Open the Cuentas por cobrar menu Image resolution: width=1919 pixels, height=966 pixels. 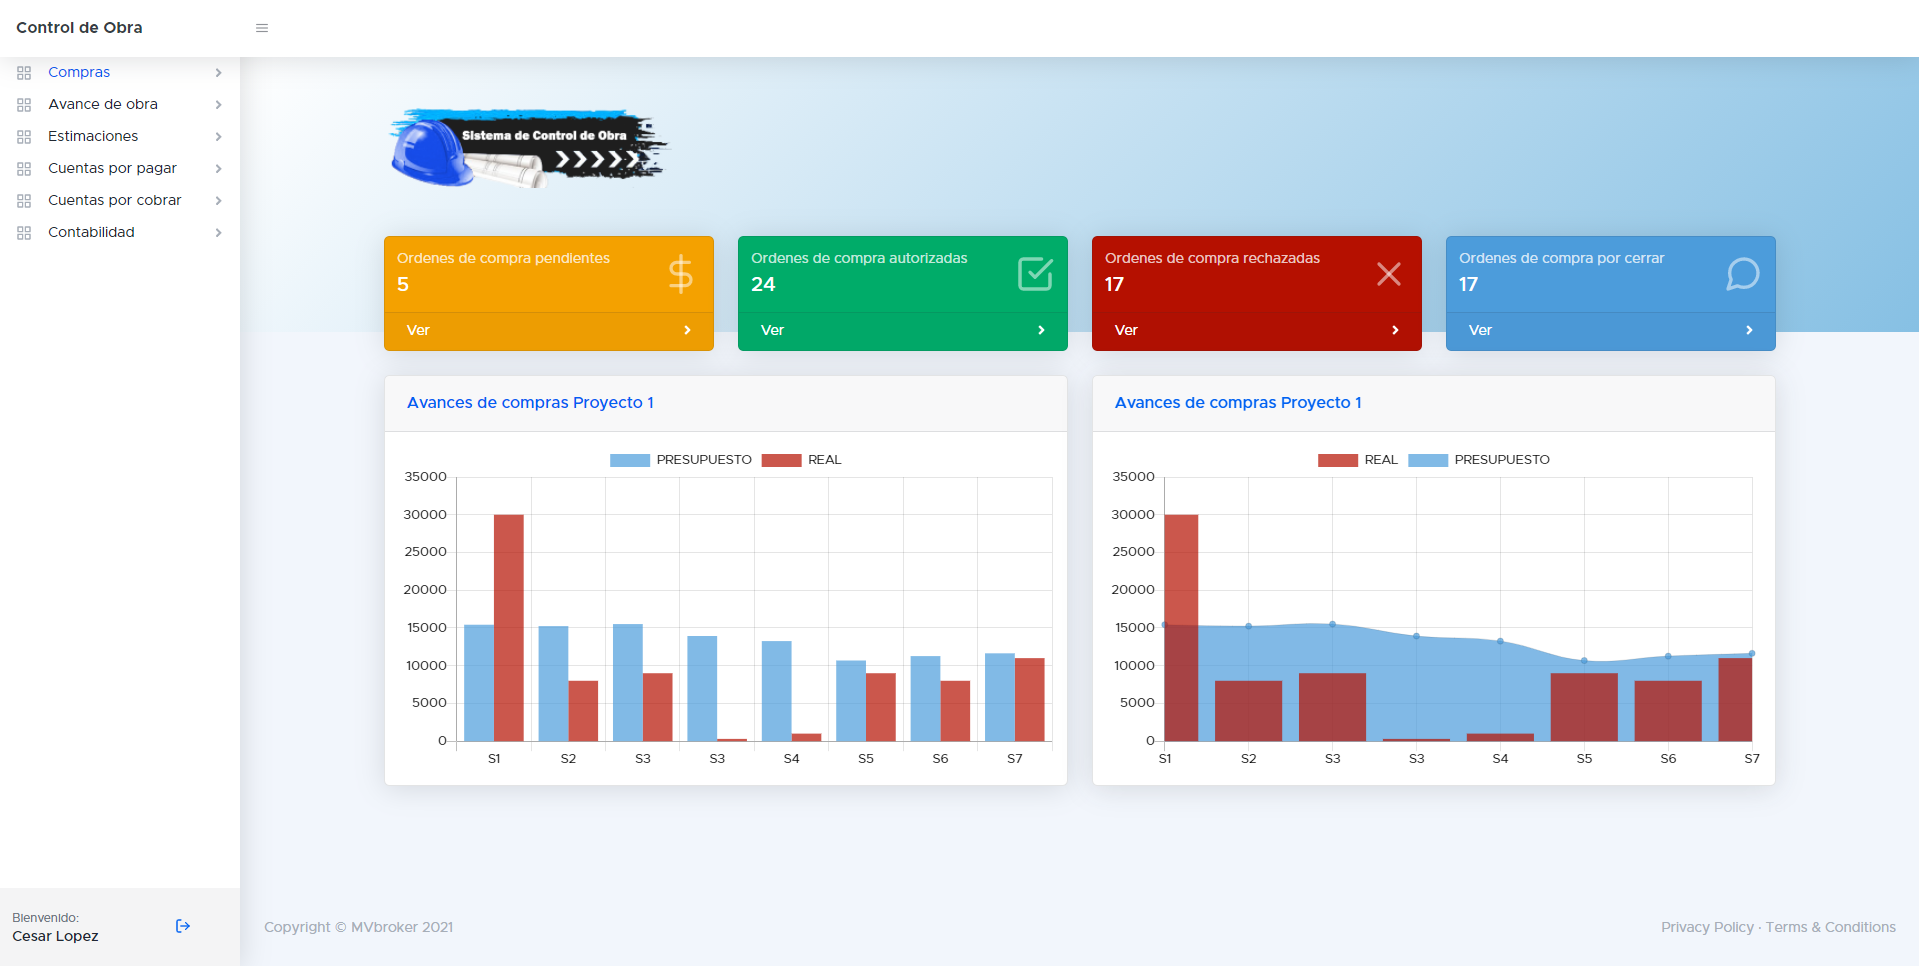[x=114, y=200]
